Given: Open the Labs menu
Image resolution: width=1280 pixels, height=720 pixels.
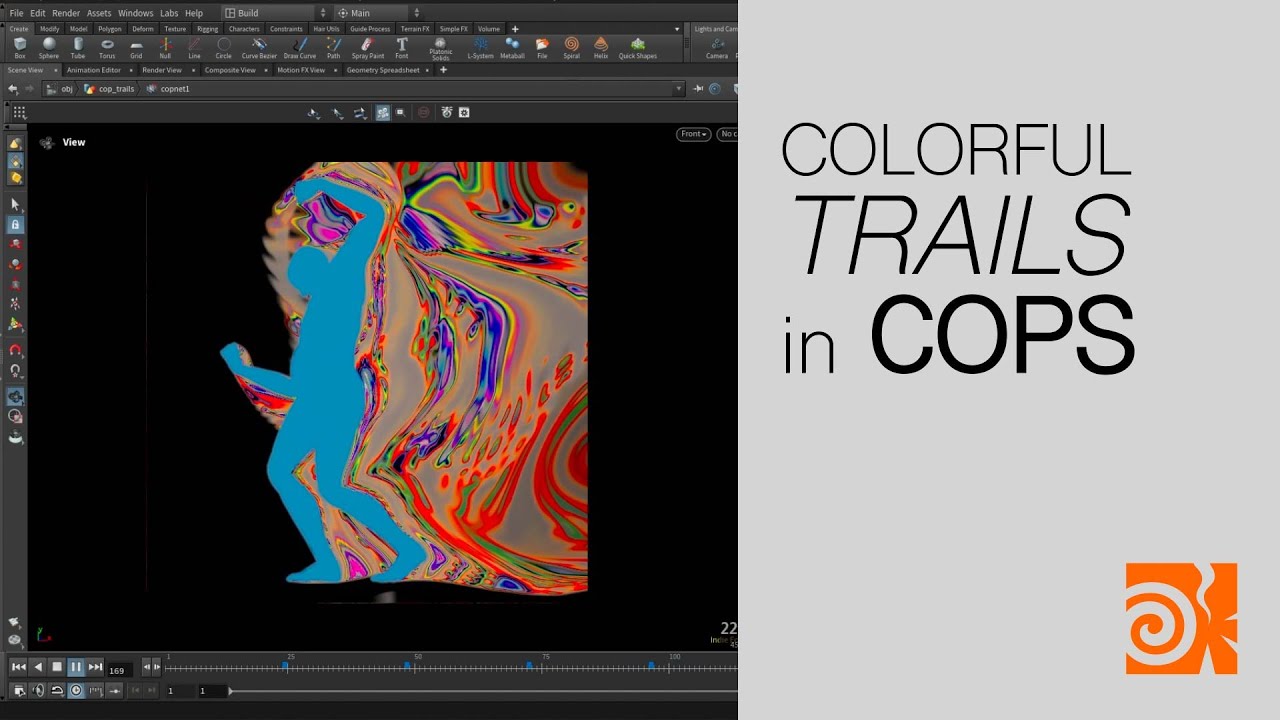Looking at the screenshot, I should [169, 13].
